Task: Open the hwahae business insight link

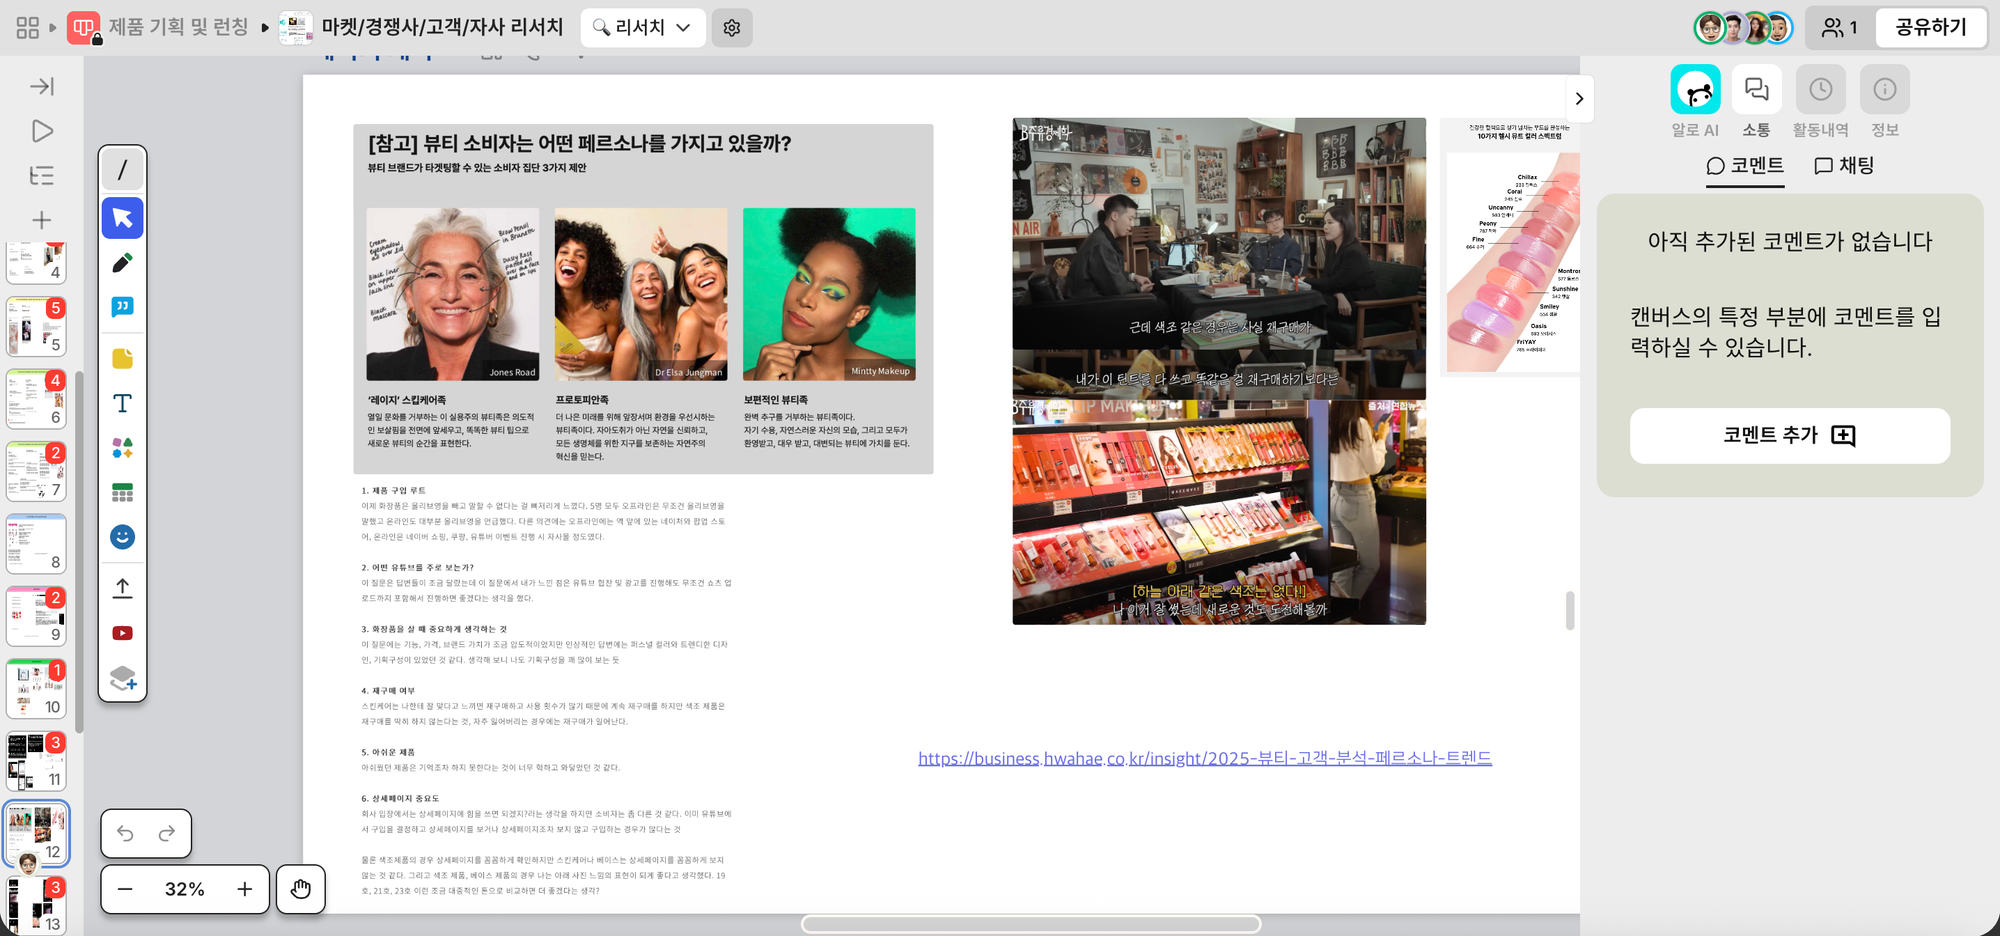Action: click(1204, 758)
